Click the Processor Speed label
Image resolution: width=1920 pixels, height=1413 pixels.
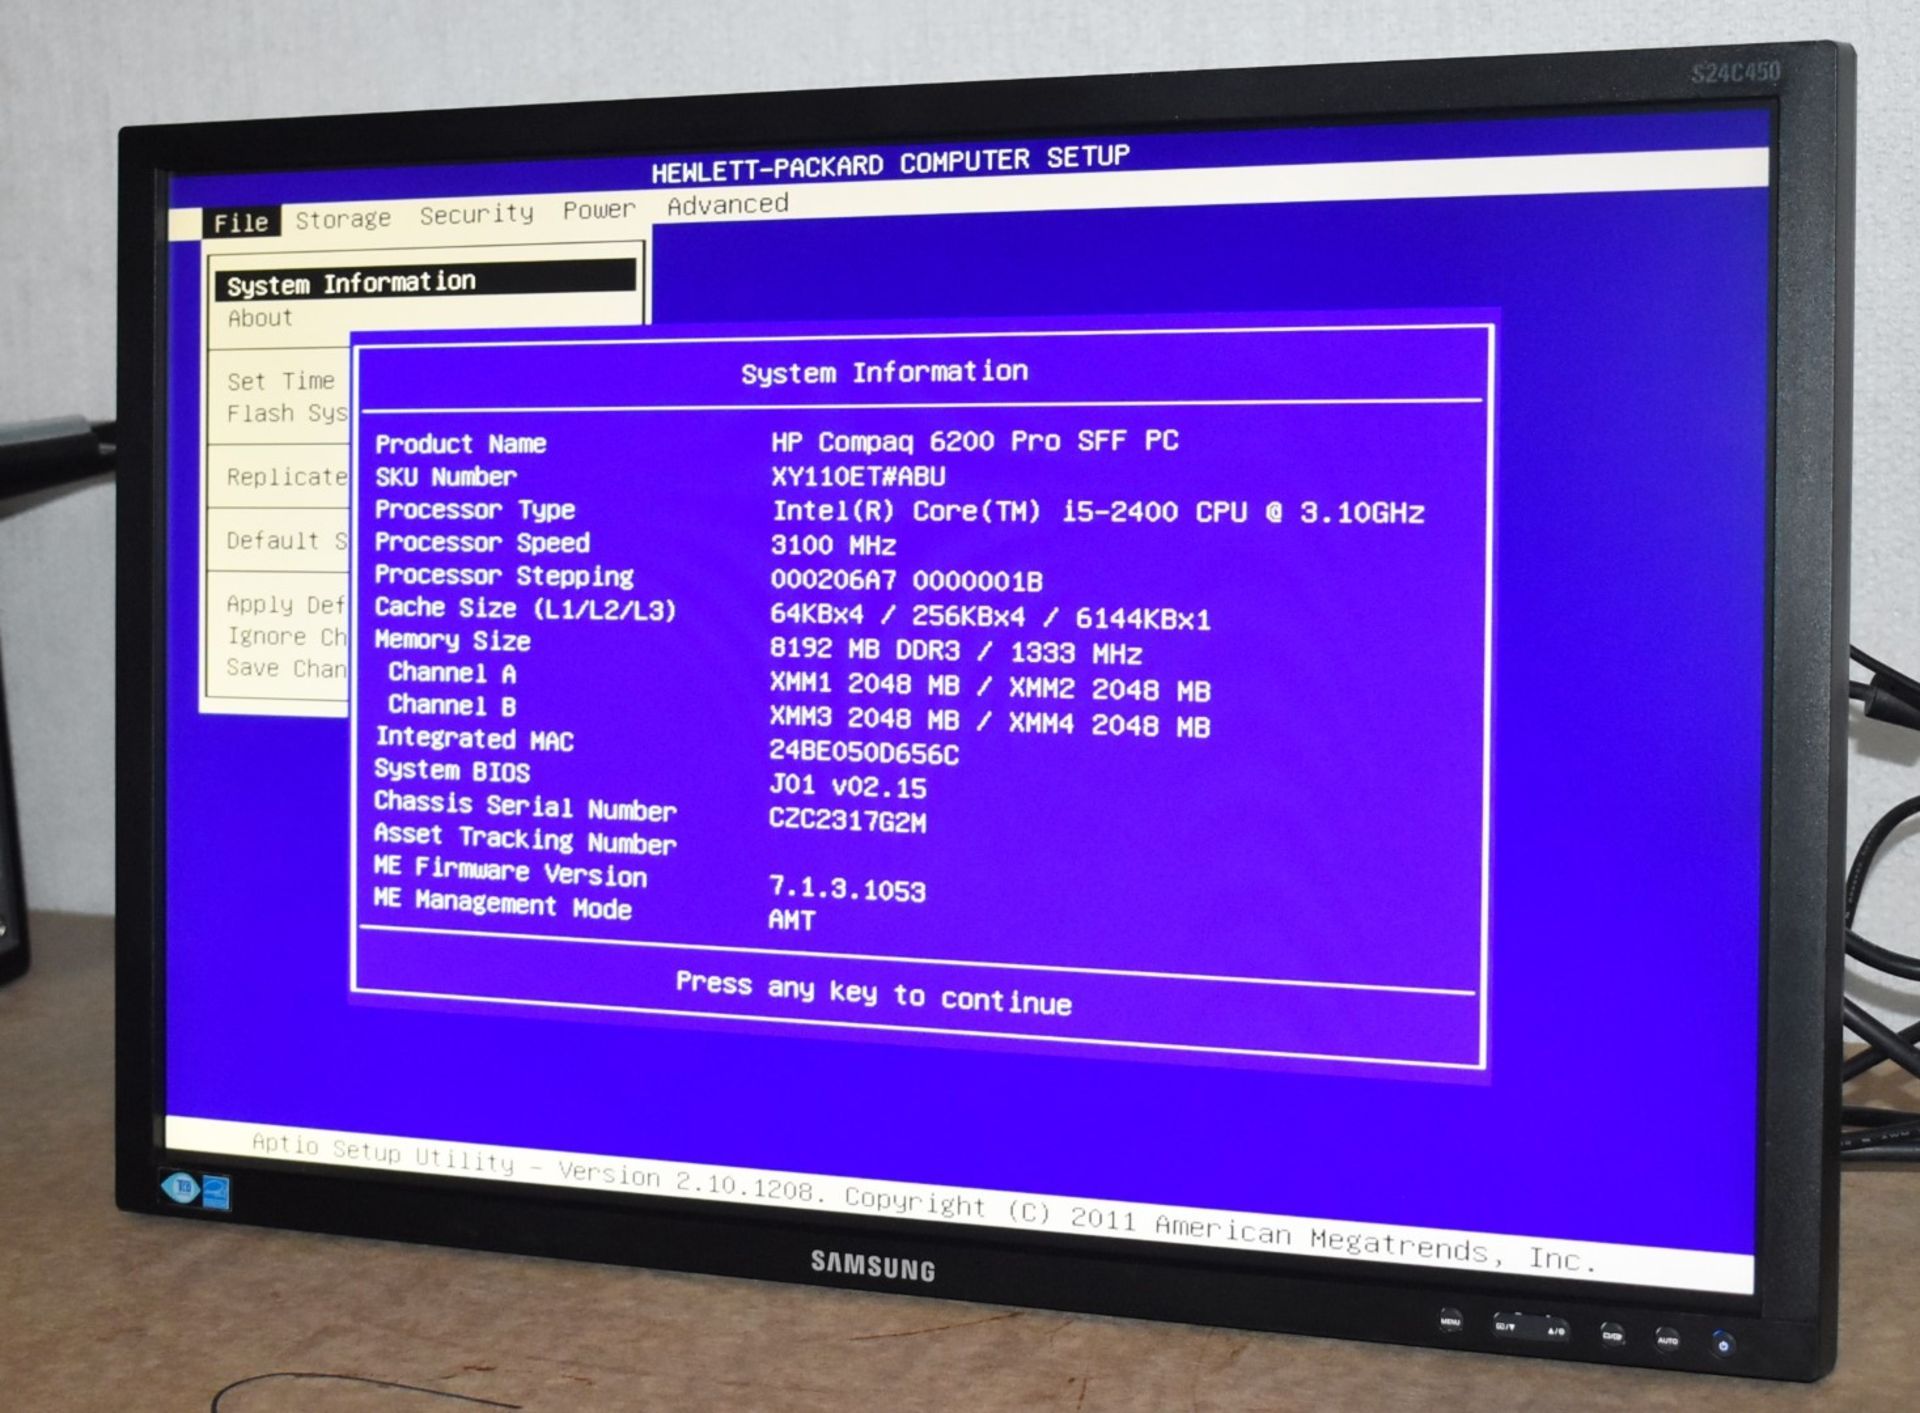coord(482,543)
